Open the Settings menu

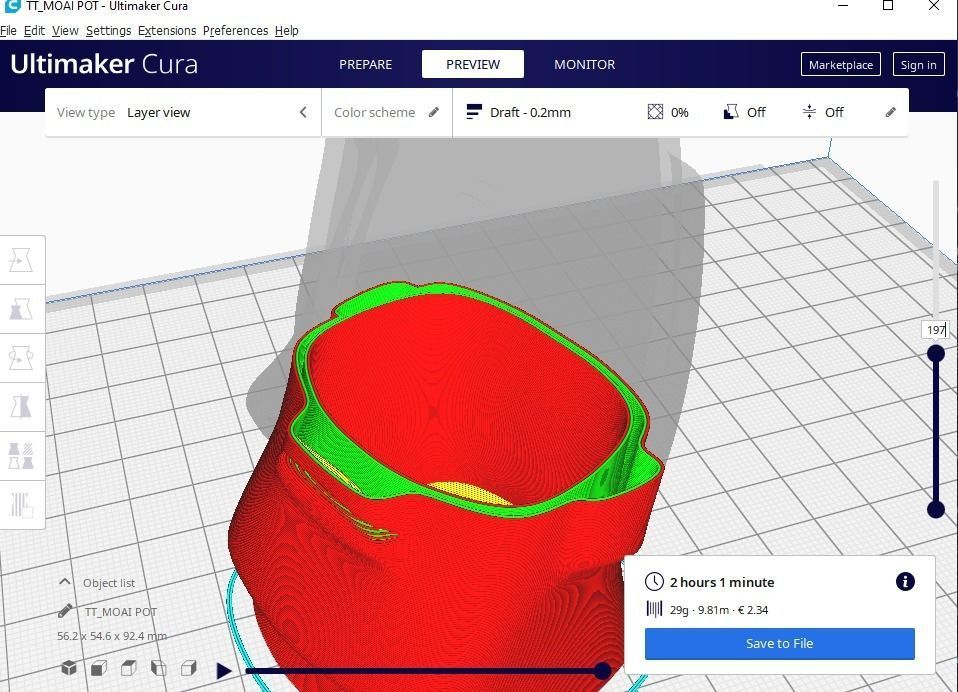109,31
